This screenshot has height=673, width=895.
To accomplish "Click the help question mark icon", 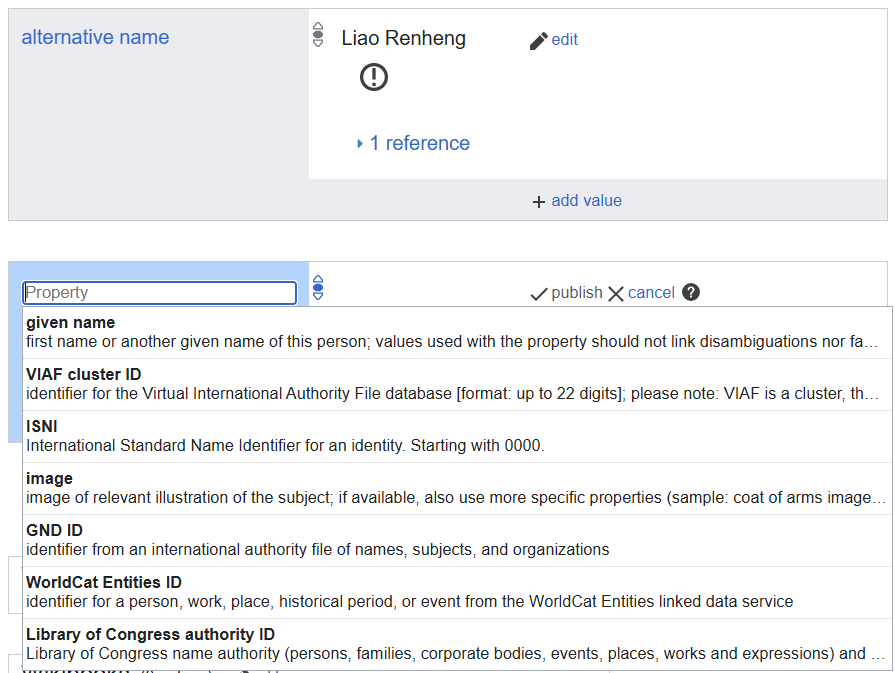I will point(691,292).
